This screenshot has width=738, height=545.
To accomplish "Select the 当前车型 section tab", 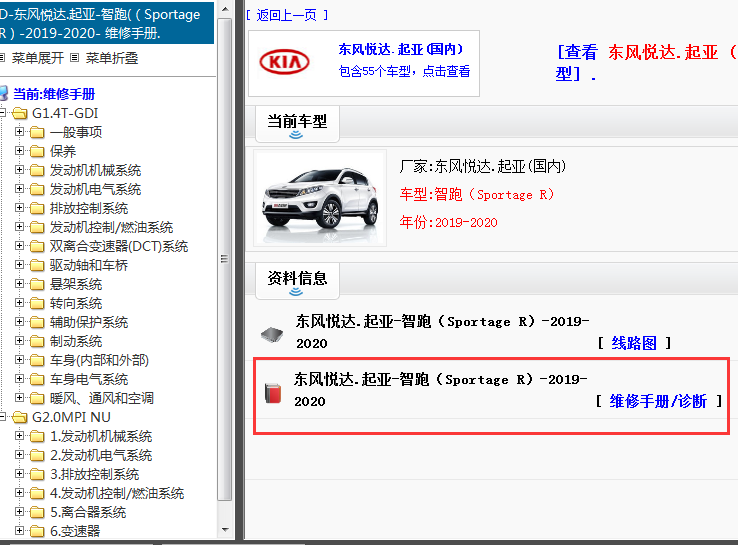I will 297,124.
